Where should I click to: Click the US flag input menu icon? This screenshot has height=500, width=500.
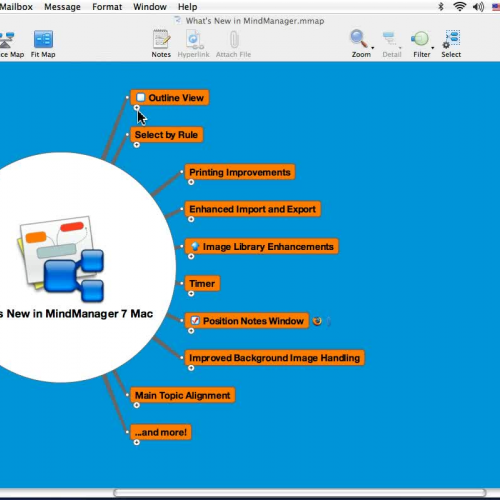[496, 7]
